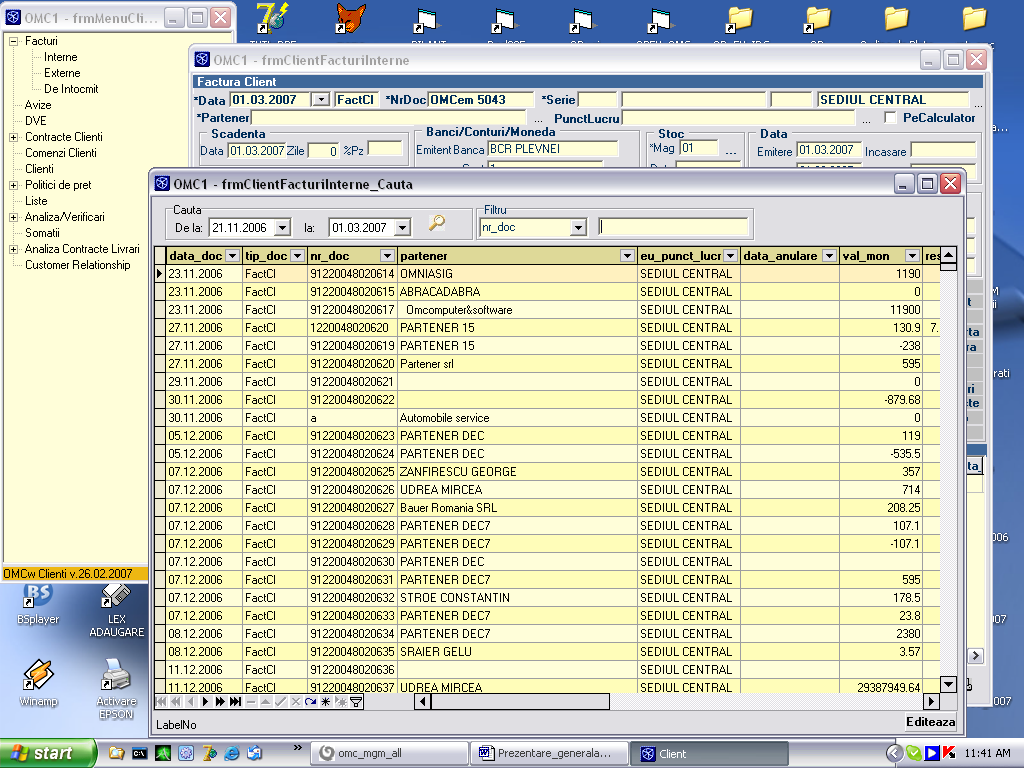
Task: Select De Intocmit under Facturi
Action: click(x=71, y=89)
